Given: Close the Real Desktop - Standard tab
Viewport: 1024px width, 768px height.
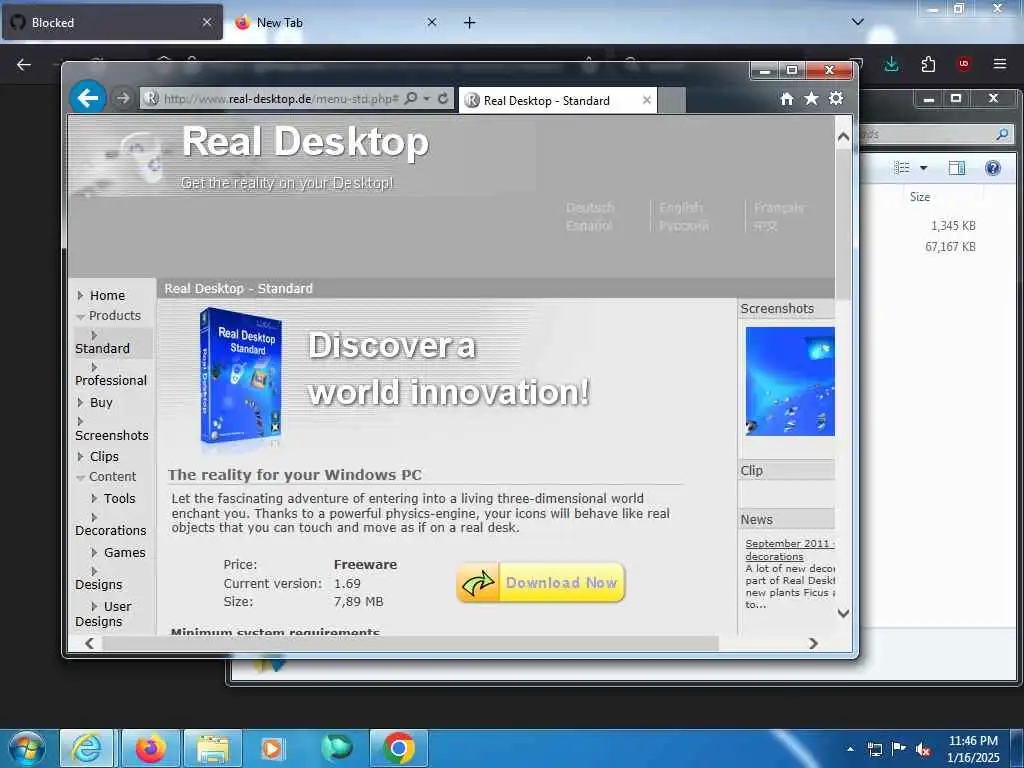Looking at the screenshot, I should [647, 101].
